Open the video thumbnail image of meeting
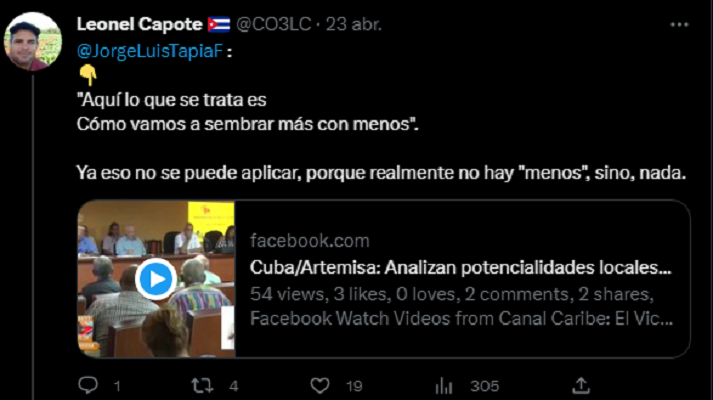Screen dimensions: 713x400 click(x=156, y=279)
